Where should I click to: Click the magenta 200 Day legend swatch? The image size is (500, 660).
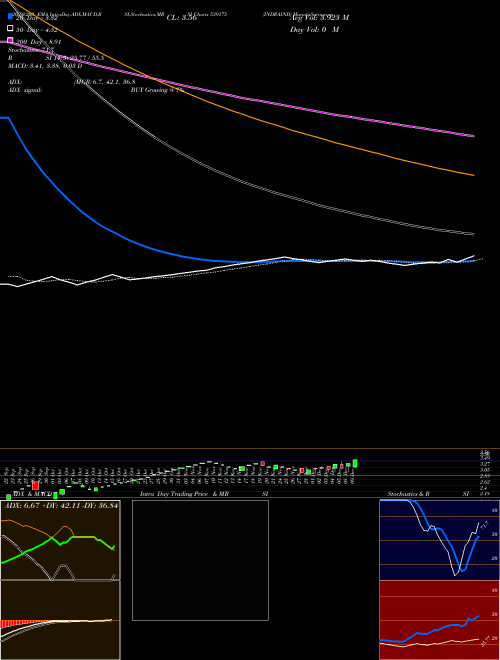10,40
